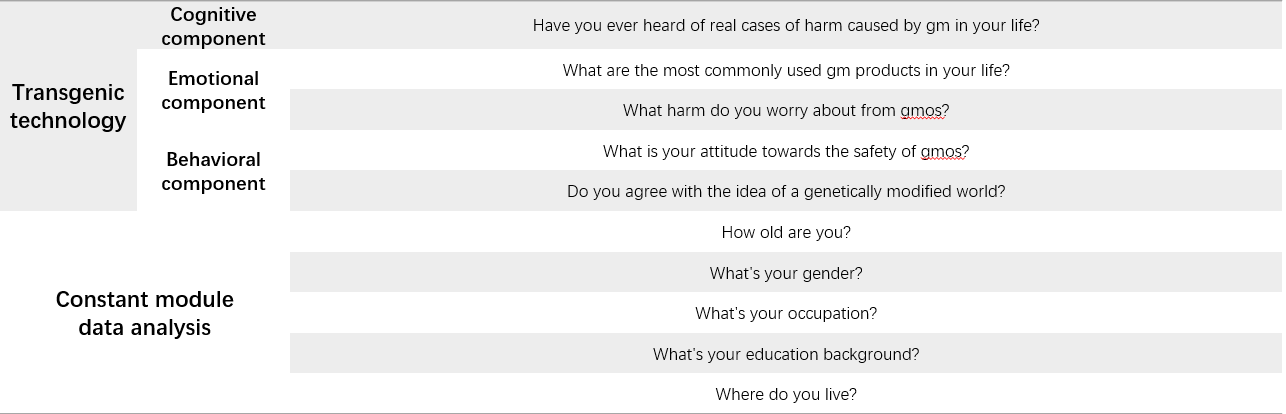Select the attitude towards safety question
Image resolution: width=1286 pixels, height=414 pixels.
point(786,152)
